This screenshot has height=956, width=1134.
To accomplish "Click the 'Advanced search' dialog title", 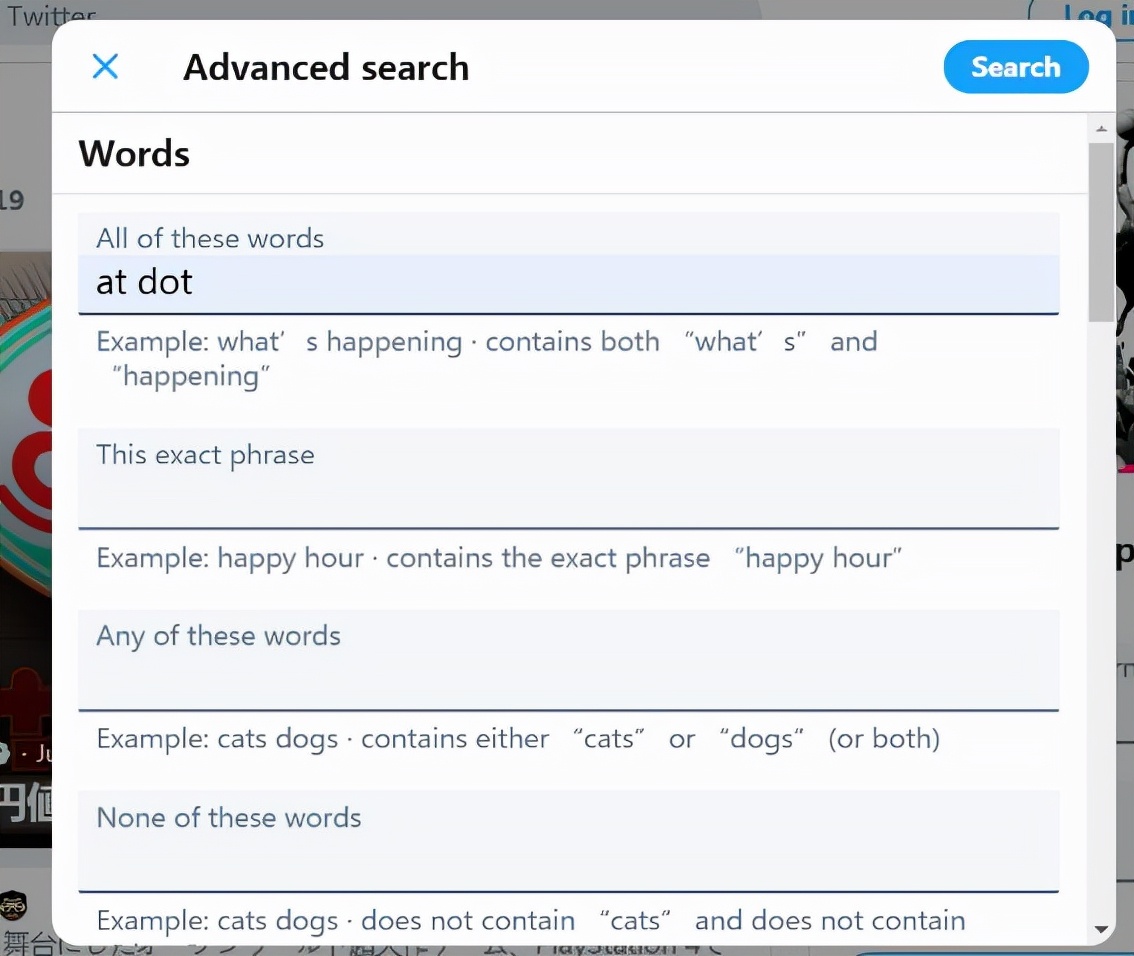I will [x=326, y=67].
